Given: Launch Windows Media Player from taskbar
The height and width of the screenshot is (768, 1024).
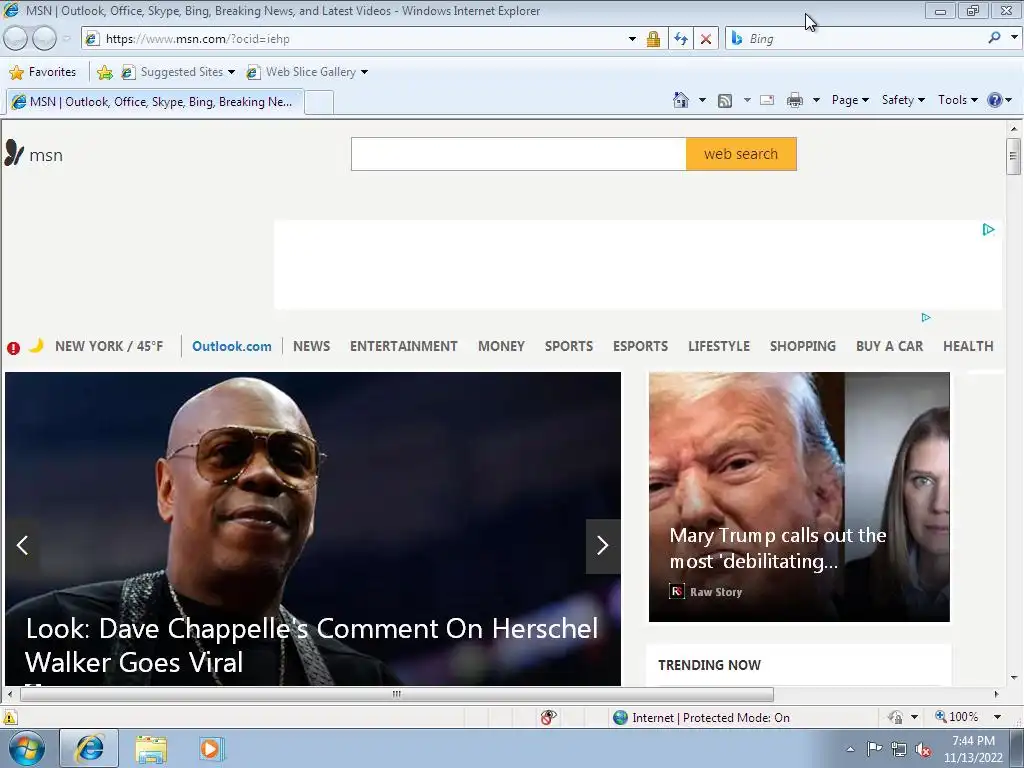Looking at the screenshot, I should [x=210, y=748].
